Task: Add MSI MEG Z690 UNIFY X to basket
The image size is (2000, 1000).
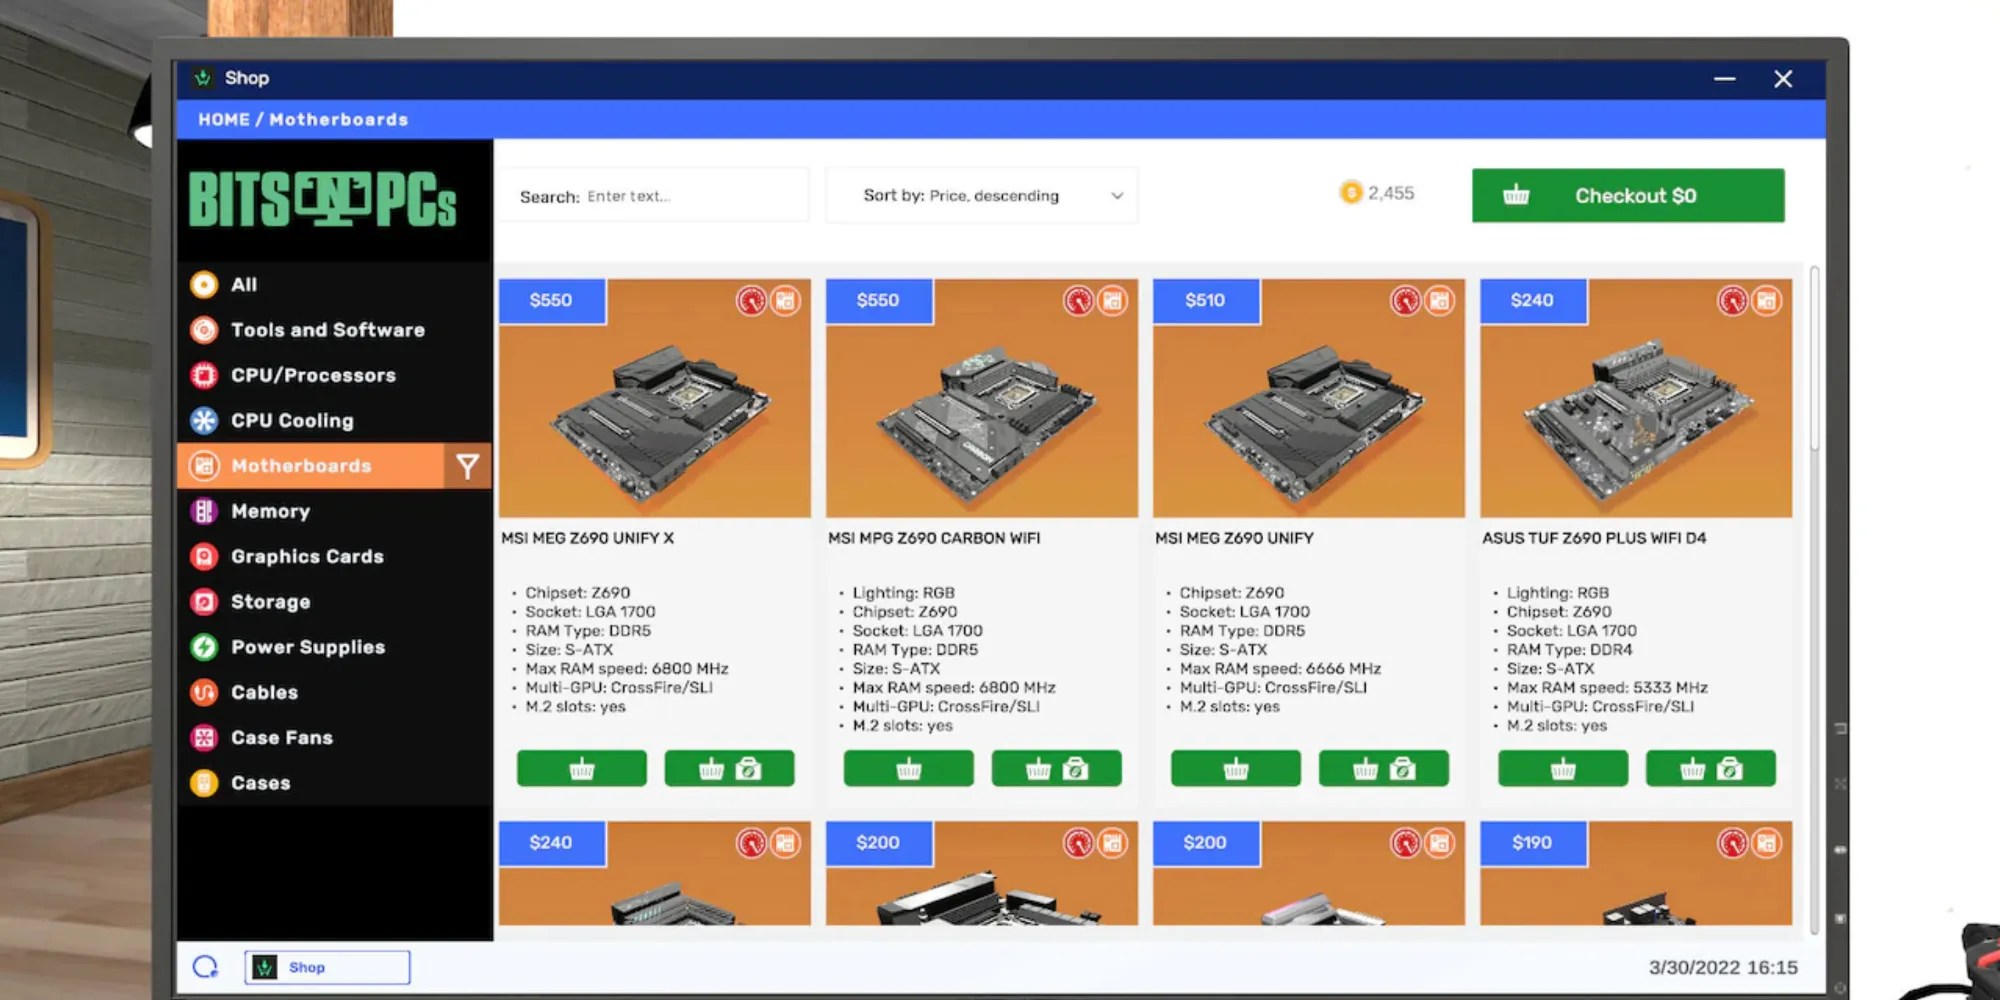Action: pyautogui.click(x=581, y=769)
